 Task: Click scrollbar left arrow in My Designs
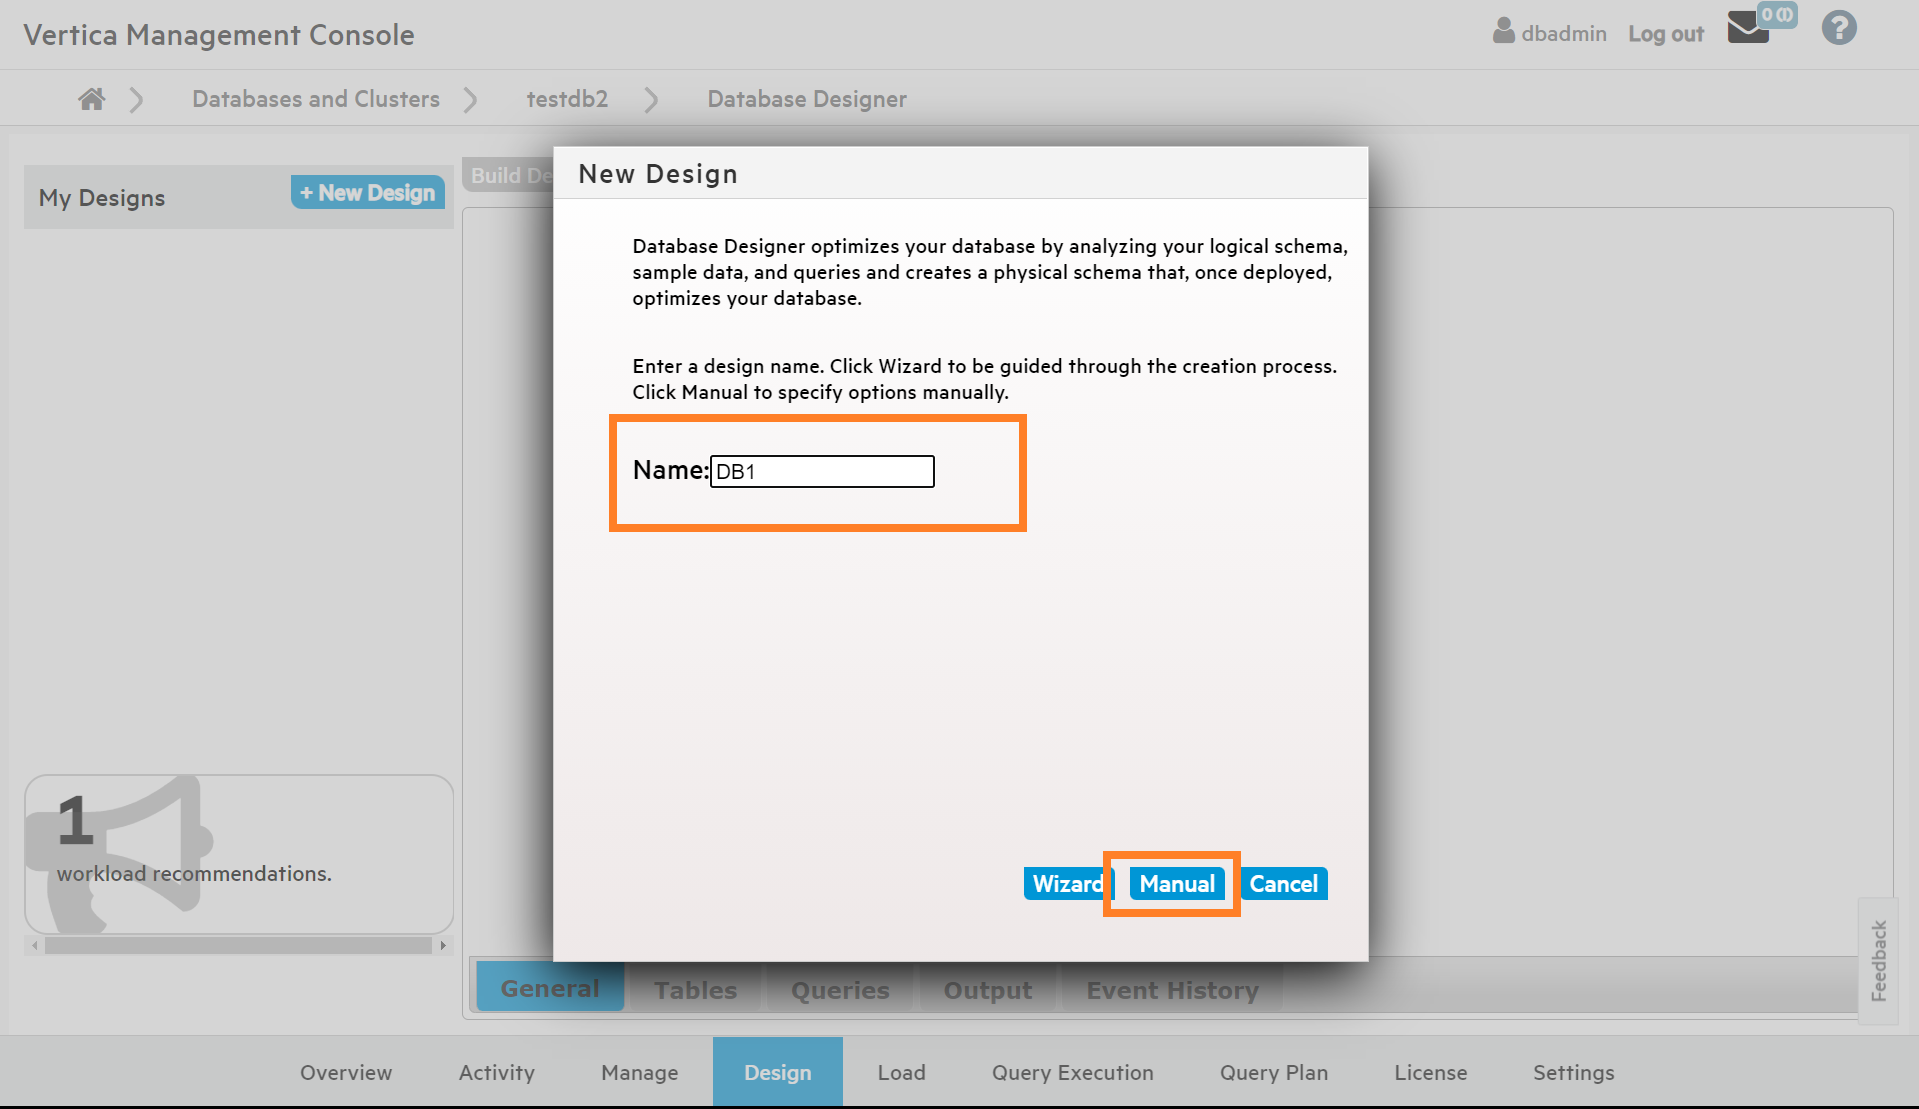point(35,945)
